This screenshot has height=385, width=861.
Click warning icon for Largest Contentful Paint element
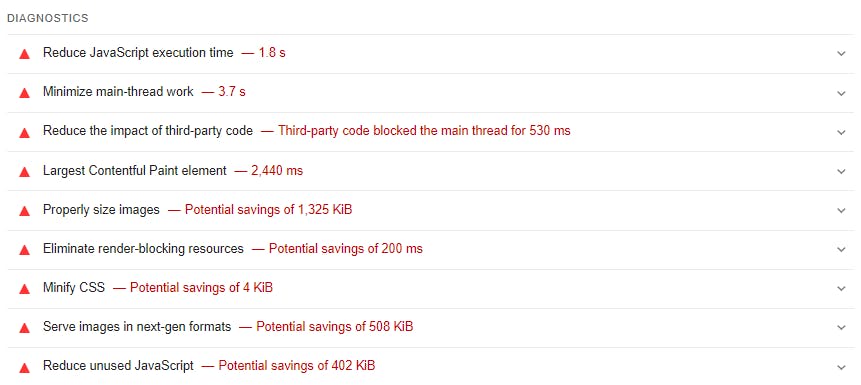coord(24,172)
